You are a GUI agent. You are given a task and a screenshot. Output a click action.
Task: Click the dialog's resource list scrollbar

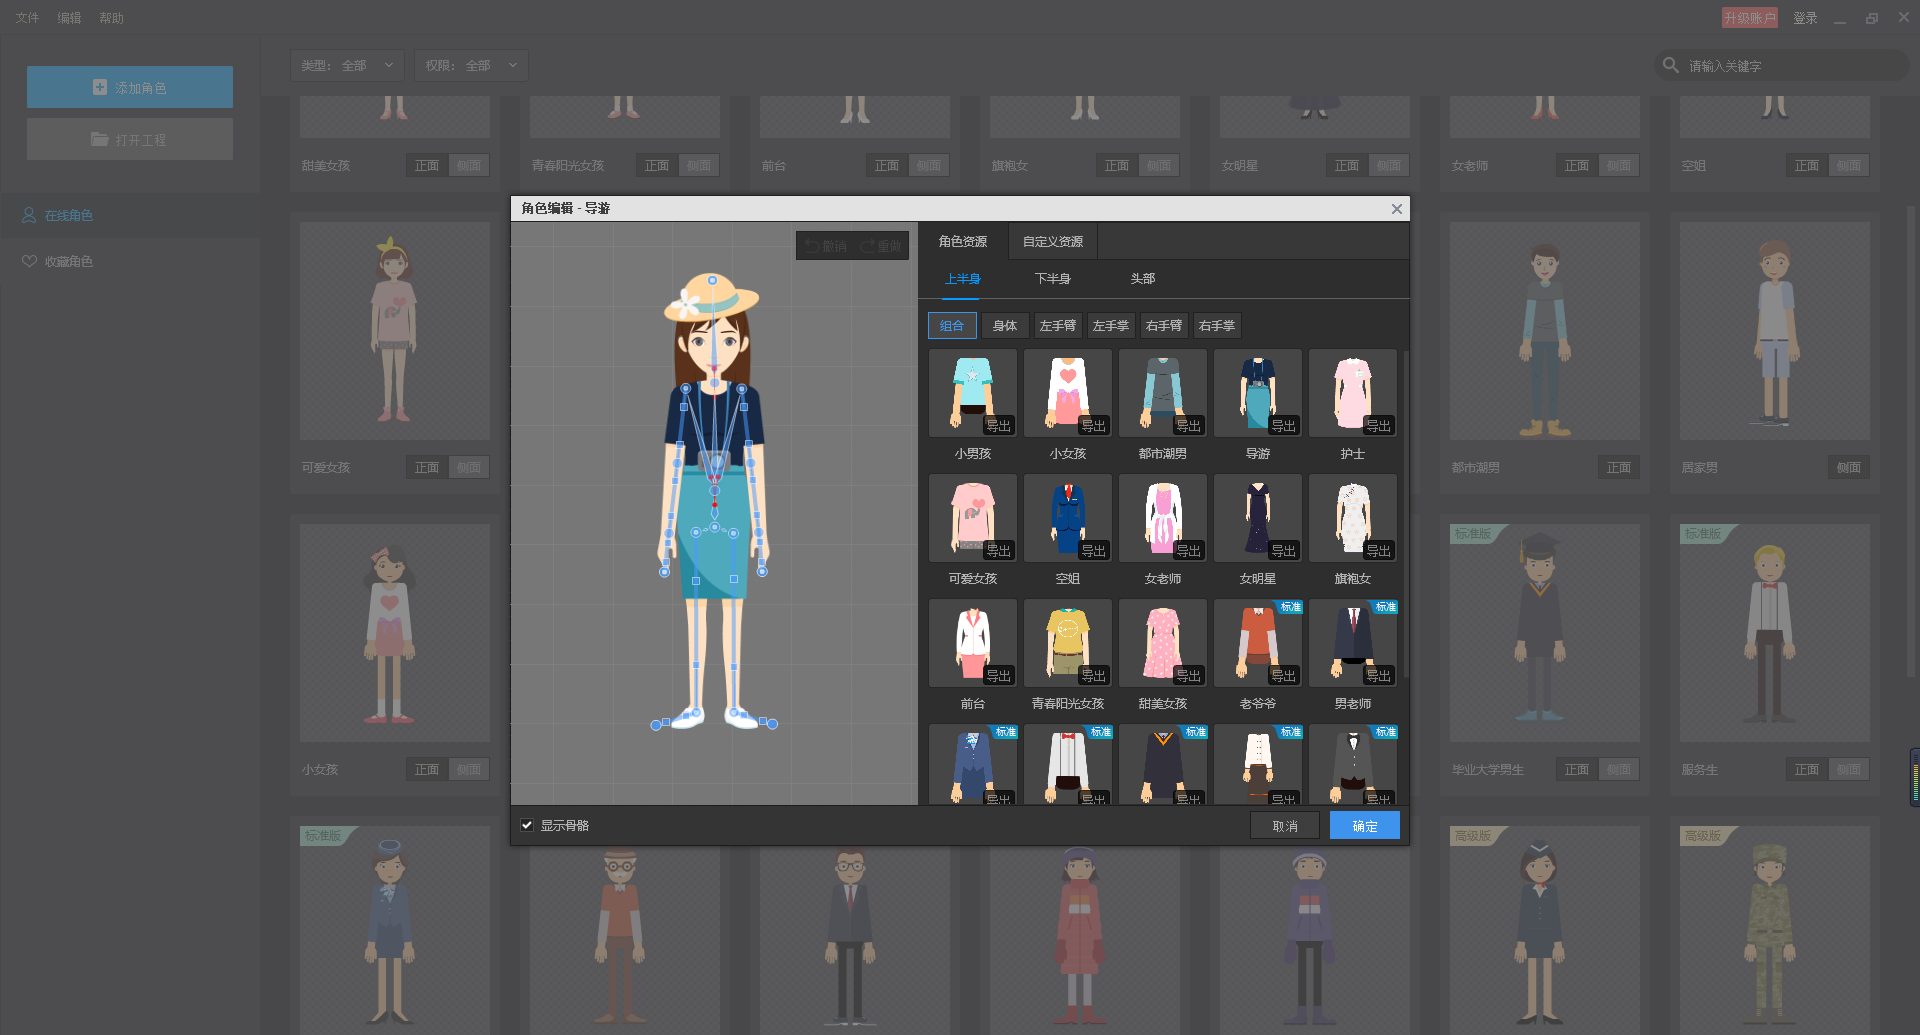coord(1406,514)
